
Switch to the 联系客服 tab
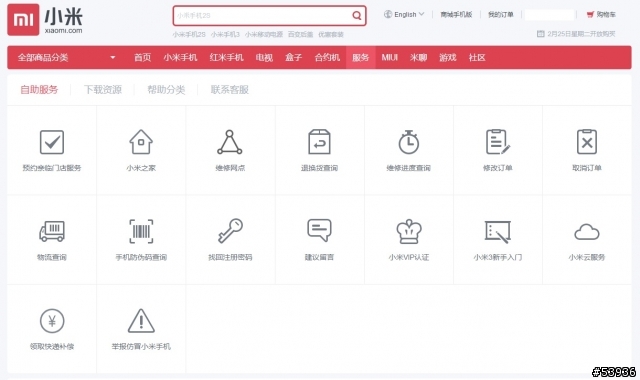pyautogui.click(x=230, y=89)
